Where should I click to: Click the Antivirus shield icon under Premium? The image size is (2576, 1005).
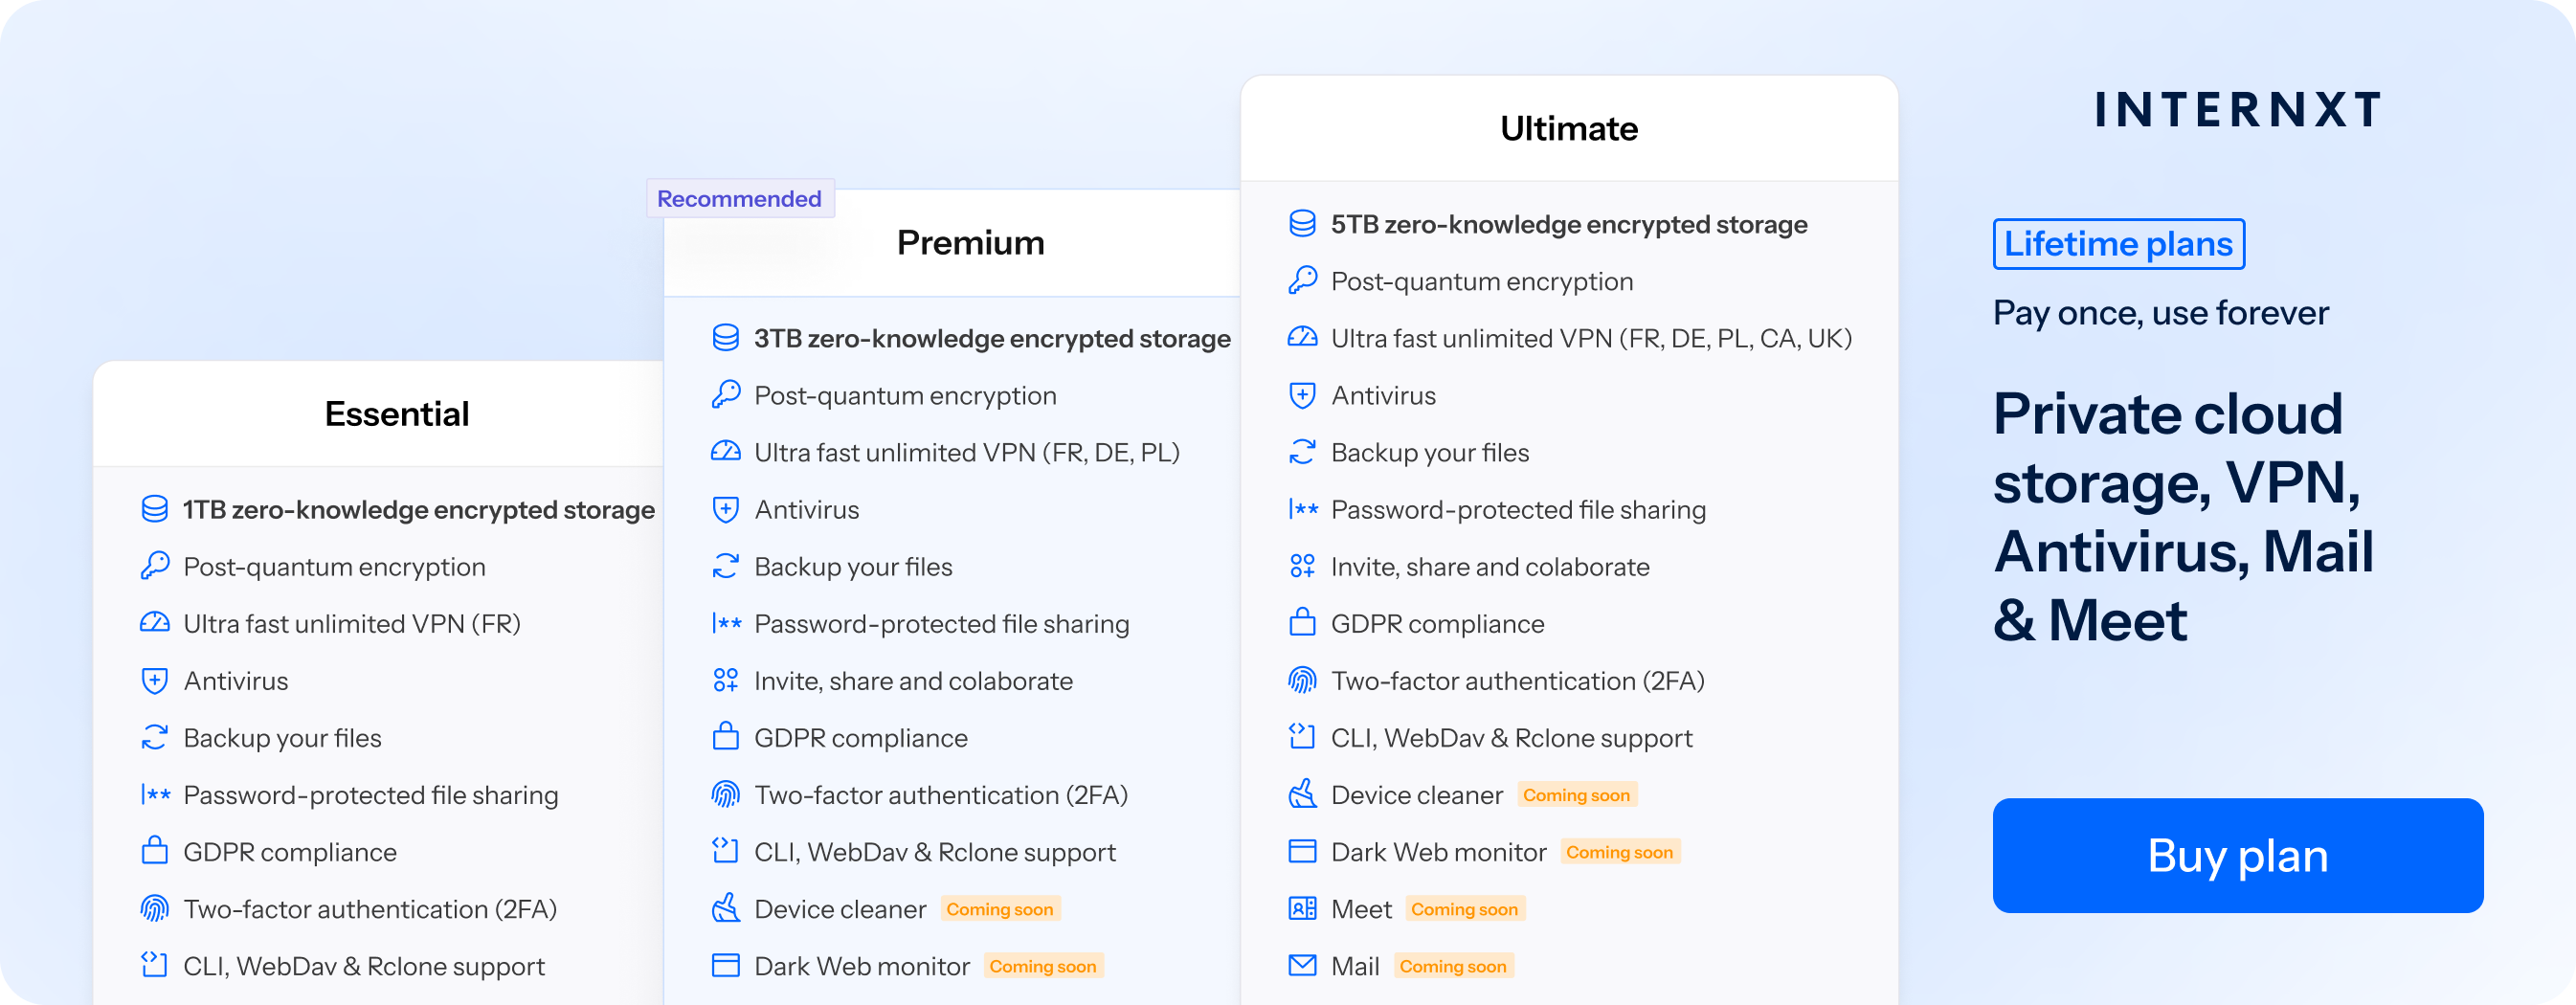point(727,509)
